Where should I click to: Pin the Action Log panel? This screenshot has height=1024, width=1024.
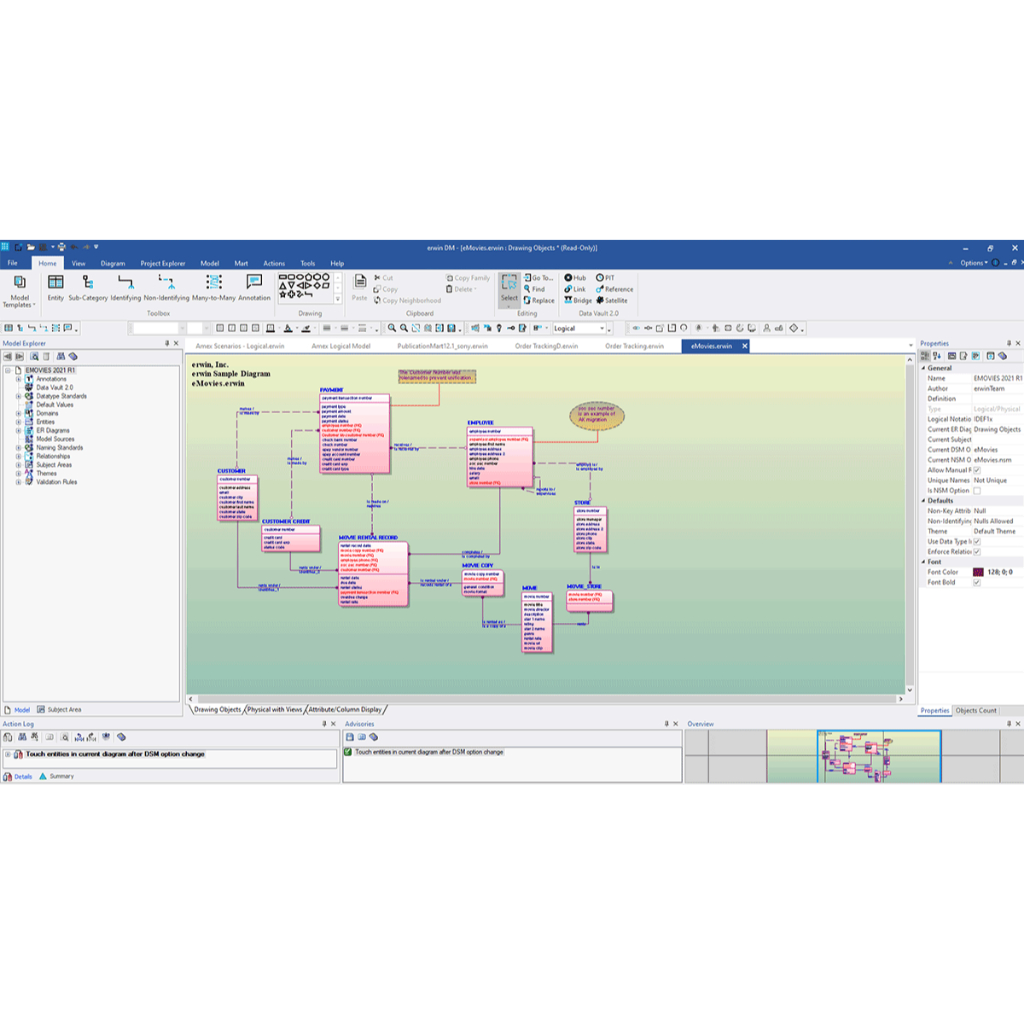(x=324, y=724)
